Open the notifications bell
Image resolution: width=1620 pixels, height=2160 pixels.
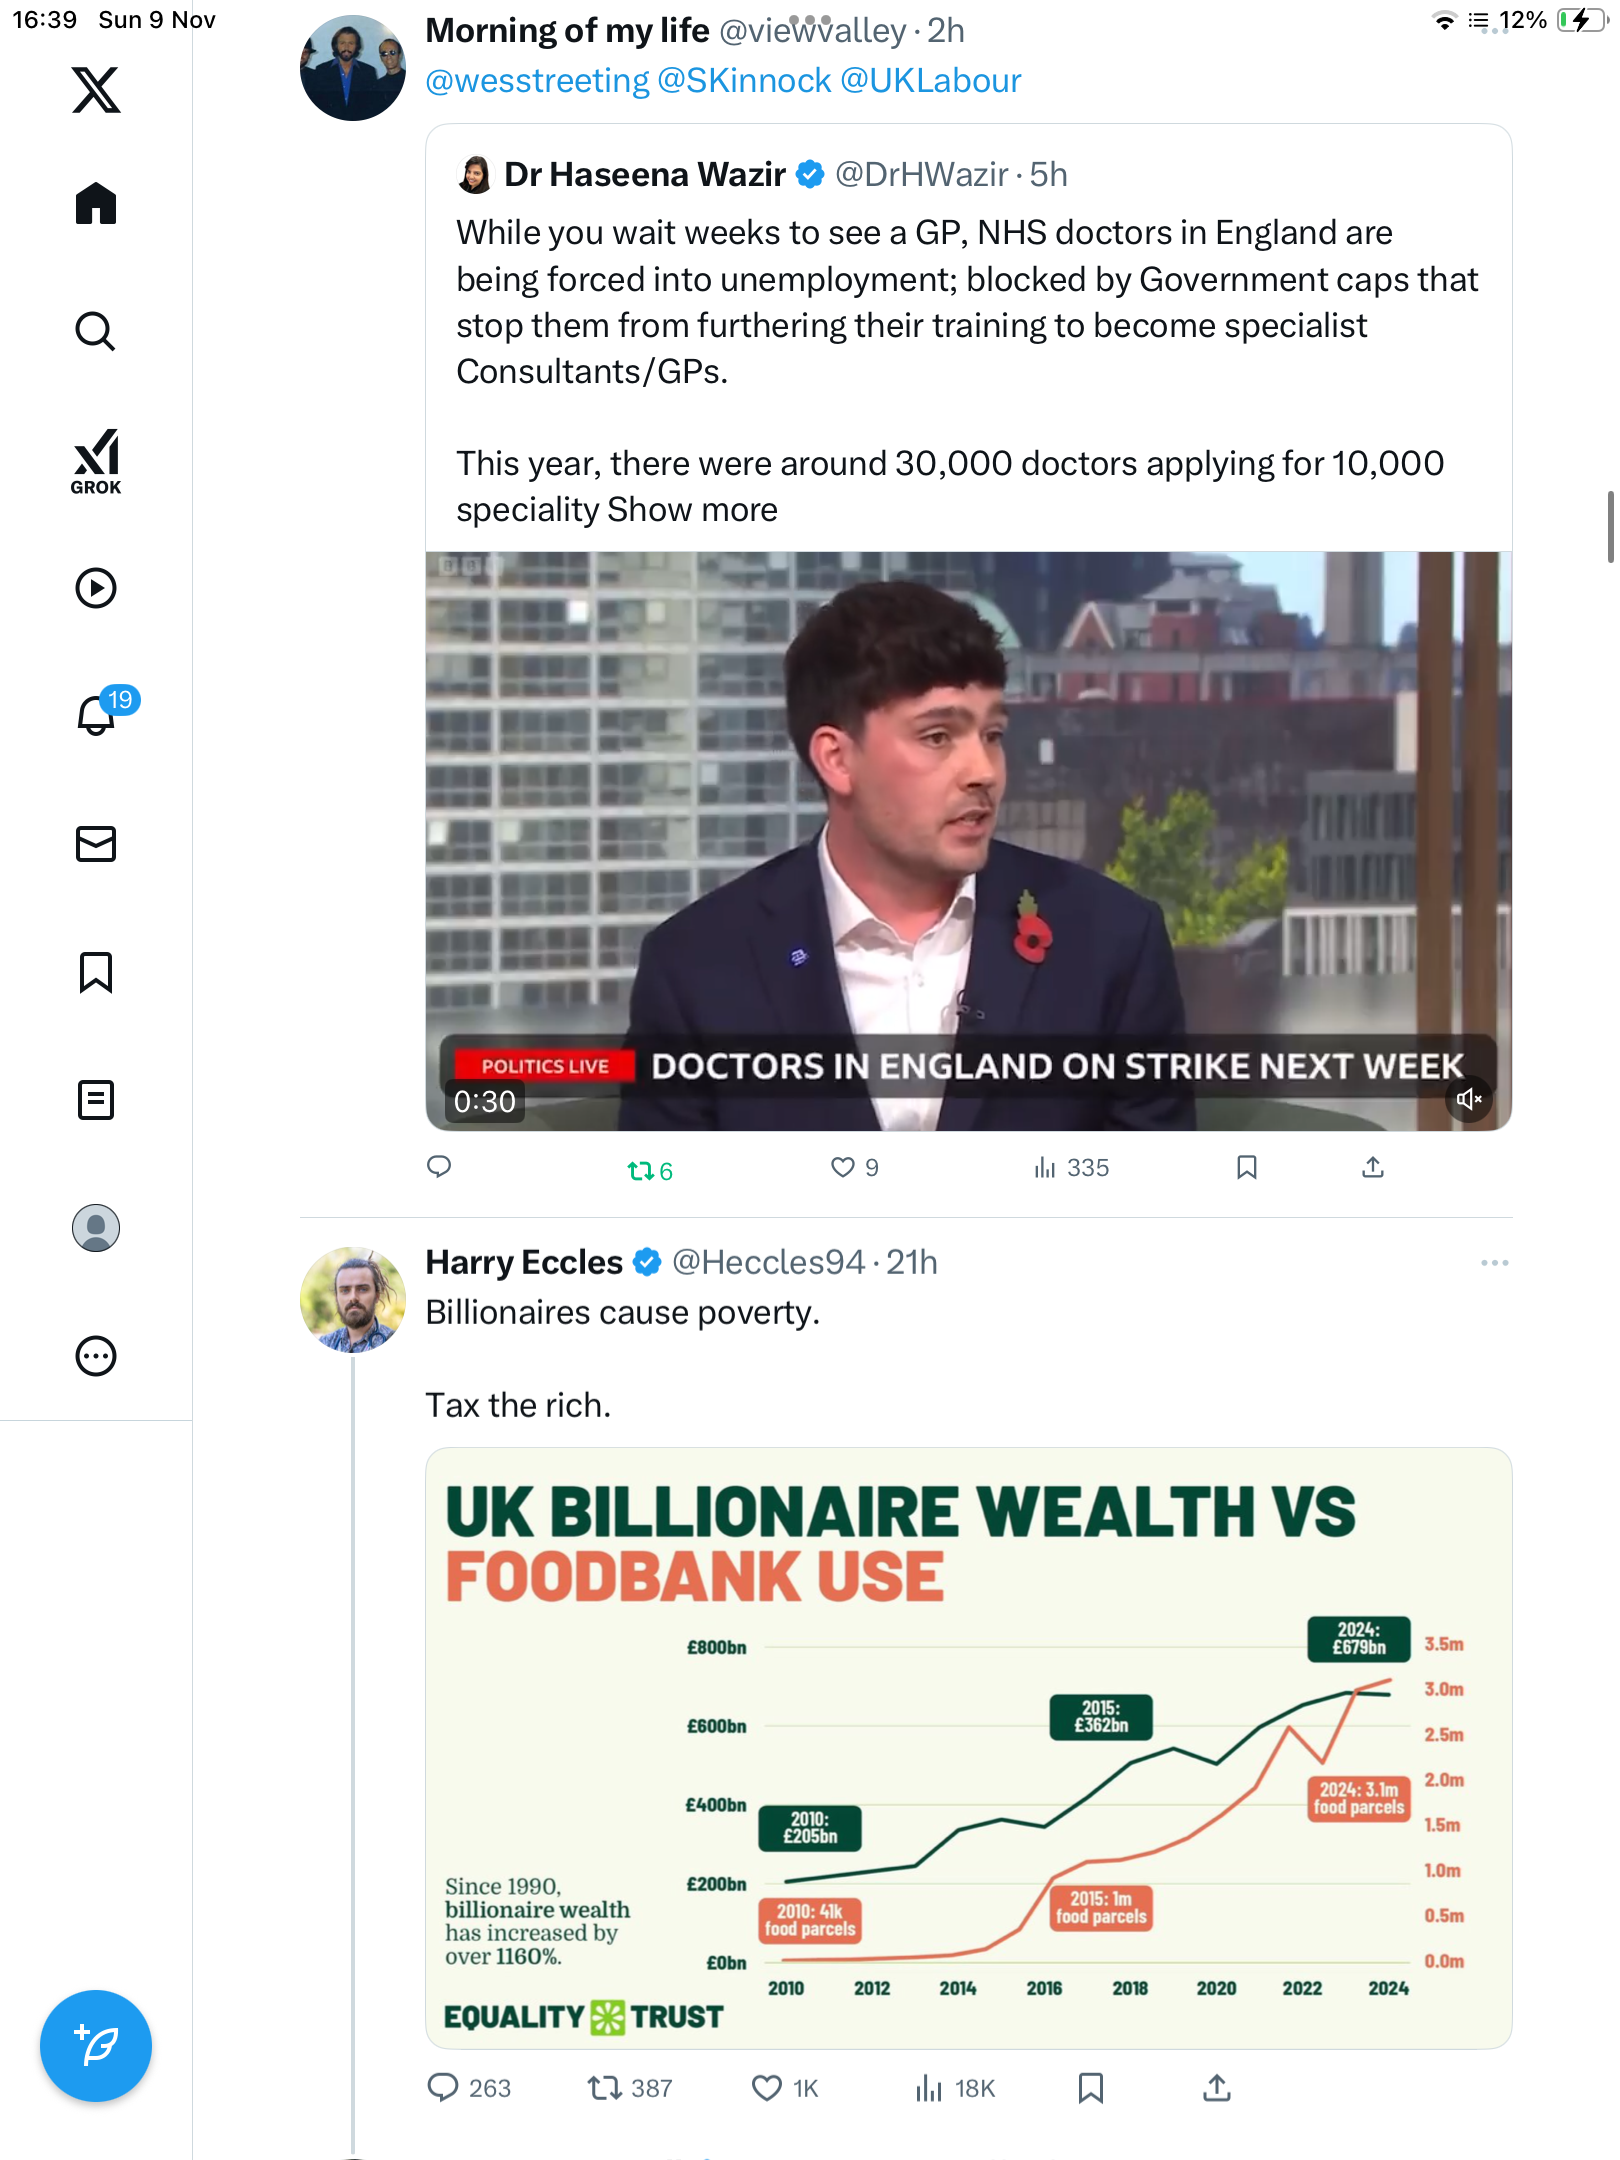click(x=96, y=715)
